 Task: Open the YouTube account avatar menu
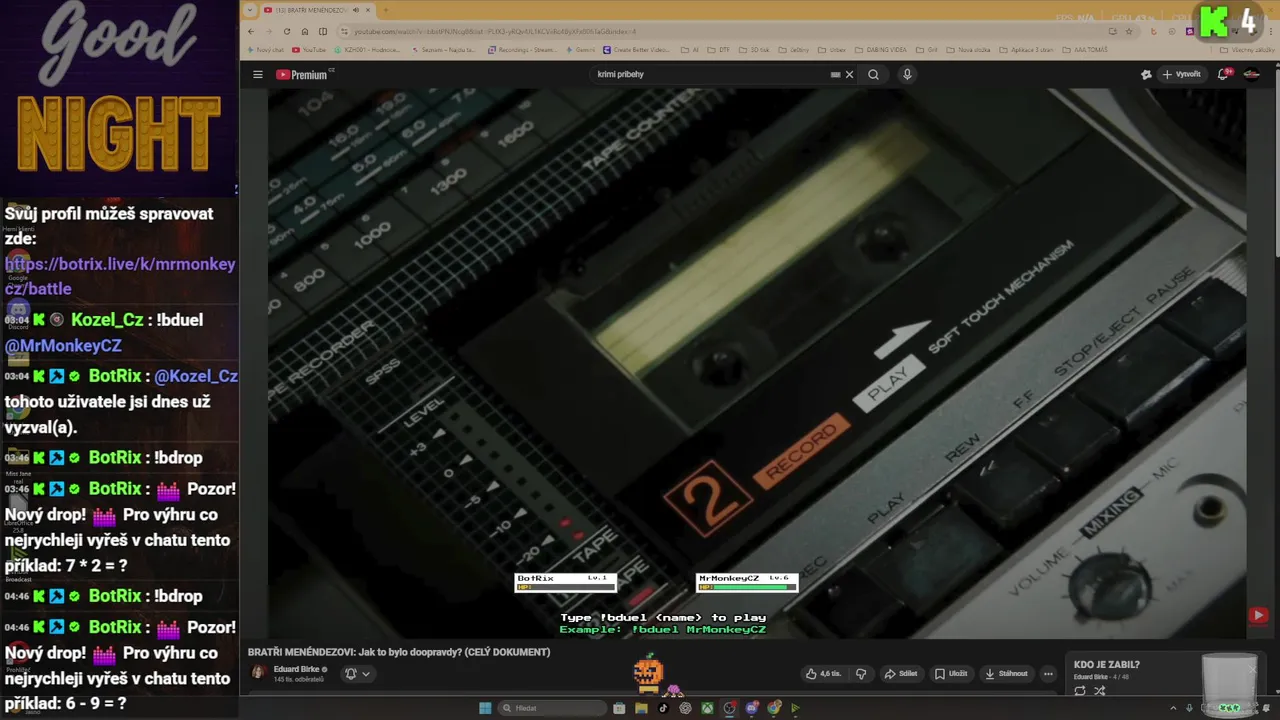pyautogui.click(x=1251, y=74)
